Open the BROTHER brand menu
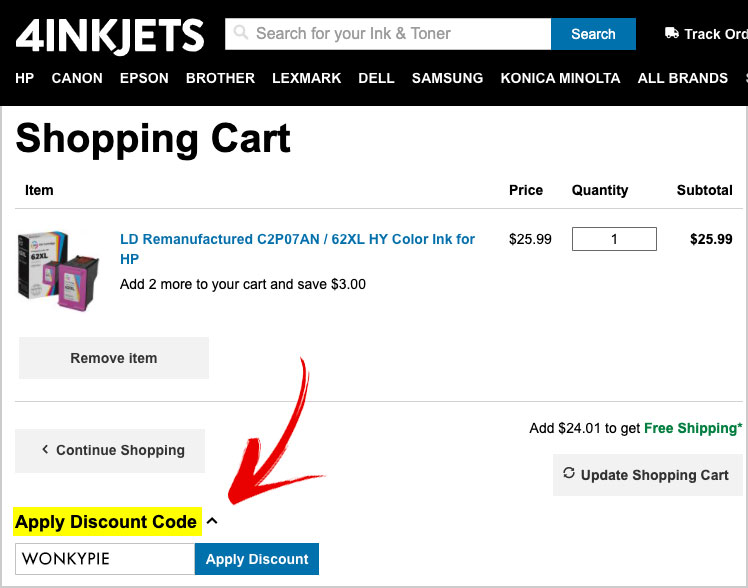The height and width of the screenshot is (588, 748). coord(220,78)
